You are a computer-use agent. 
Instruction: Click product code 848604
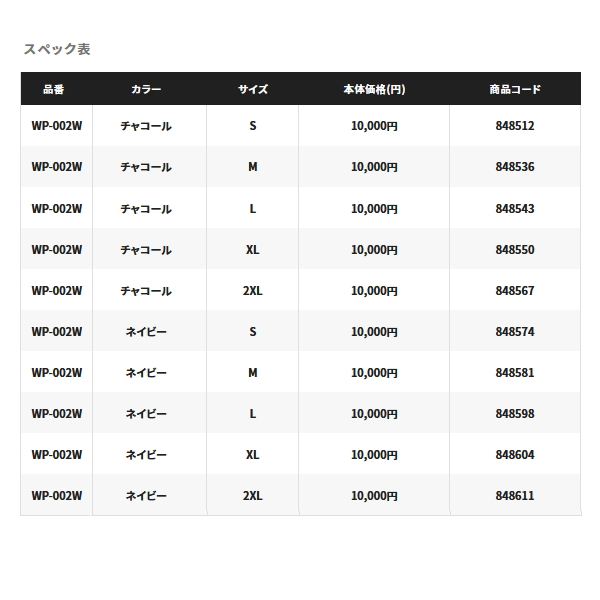[515, 455]
